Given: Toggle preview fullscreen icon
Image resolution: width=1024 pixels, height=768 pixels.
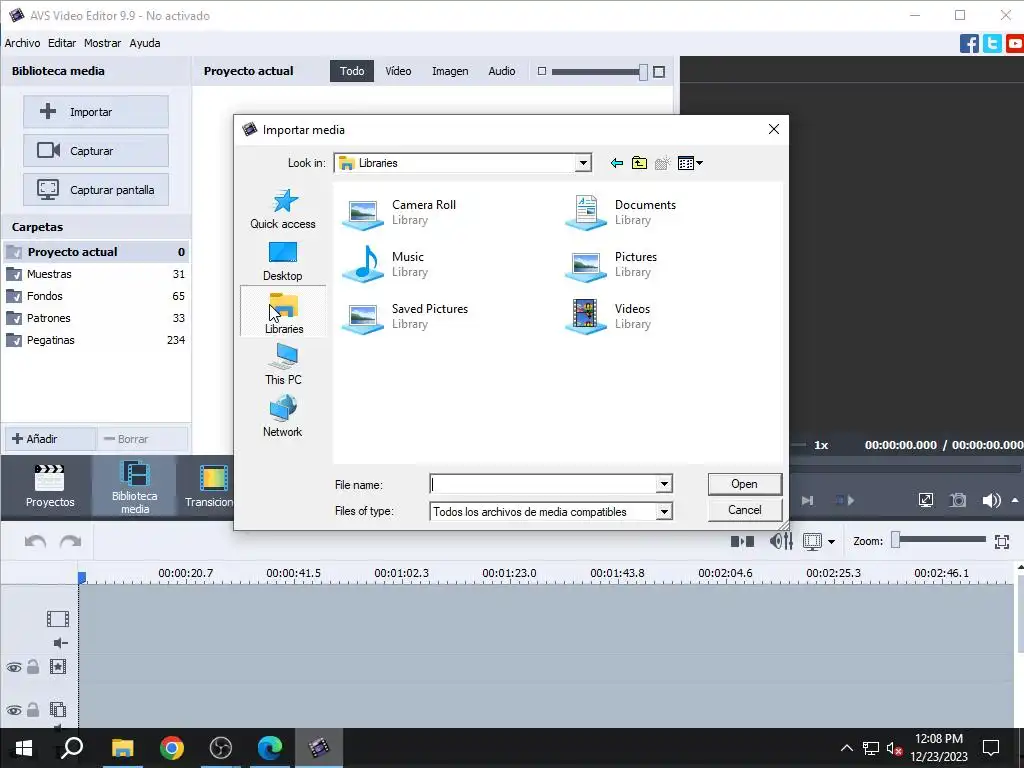Looking at the screenshot, I should click(925, 500).
